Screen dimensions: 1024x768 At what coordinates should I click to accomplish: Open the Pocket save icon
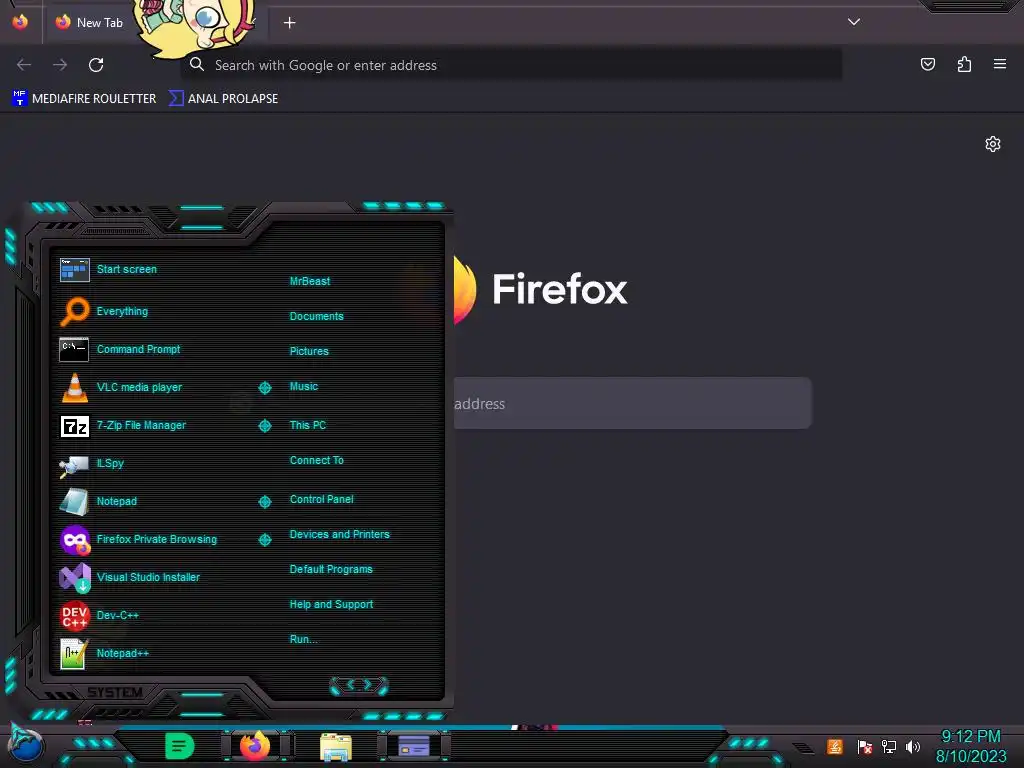tap(927, 64)
